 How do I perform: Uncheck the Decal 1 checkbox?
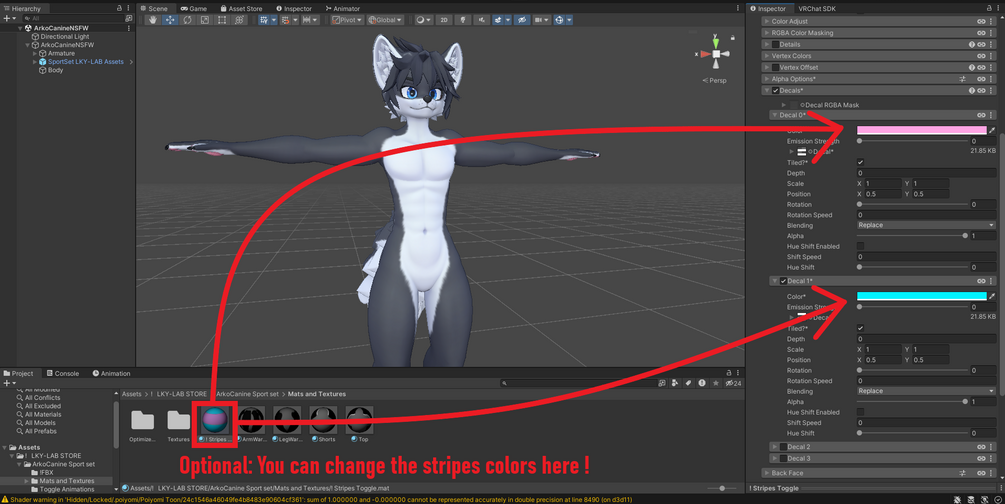click(783, 281)
